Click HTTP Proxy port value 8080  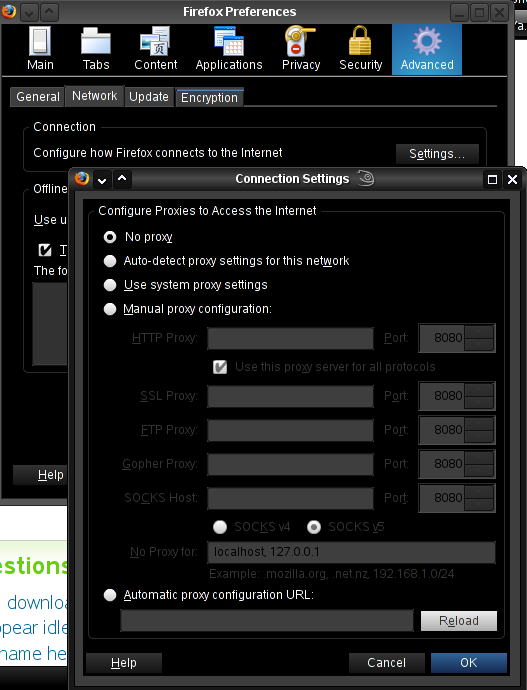point(448,338)
